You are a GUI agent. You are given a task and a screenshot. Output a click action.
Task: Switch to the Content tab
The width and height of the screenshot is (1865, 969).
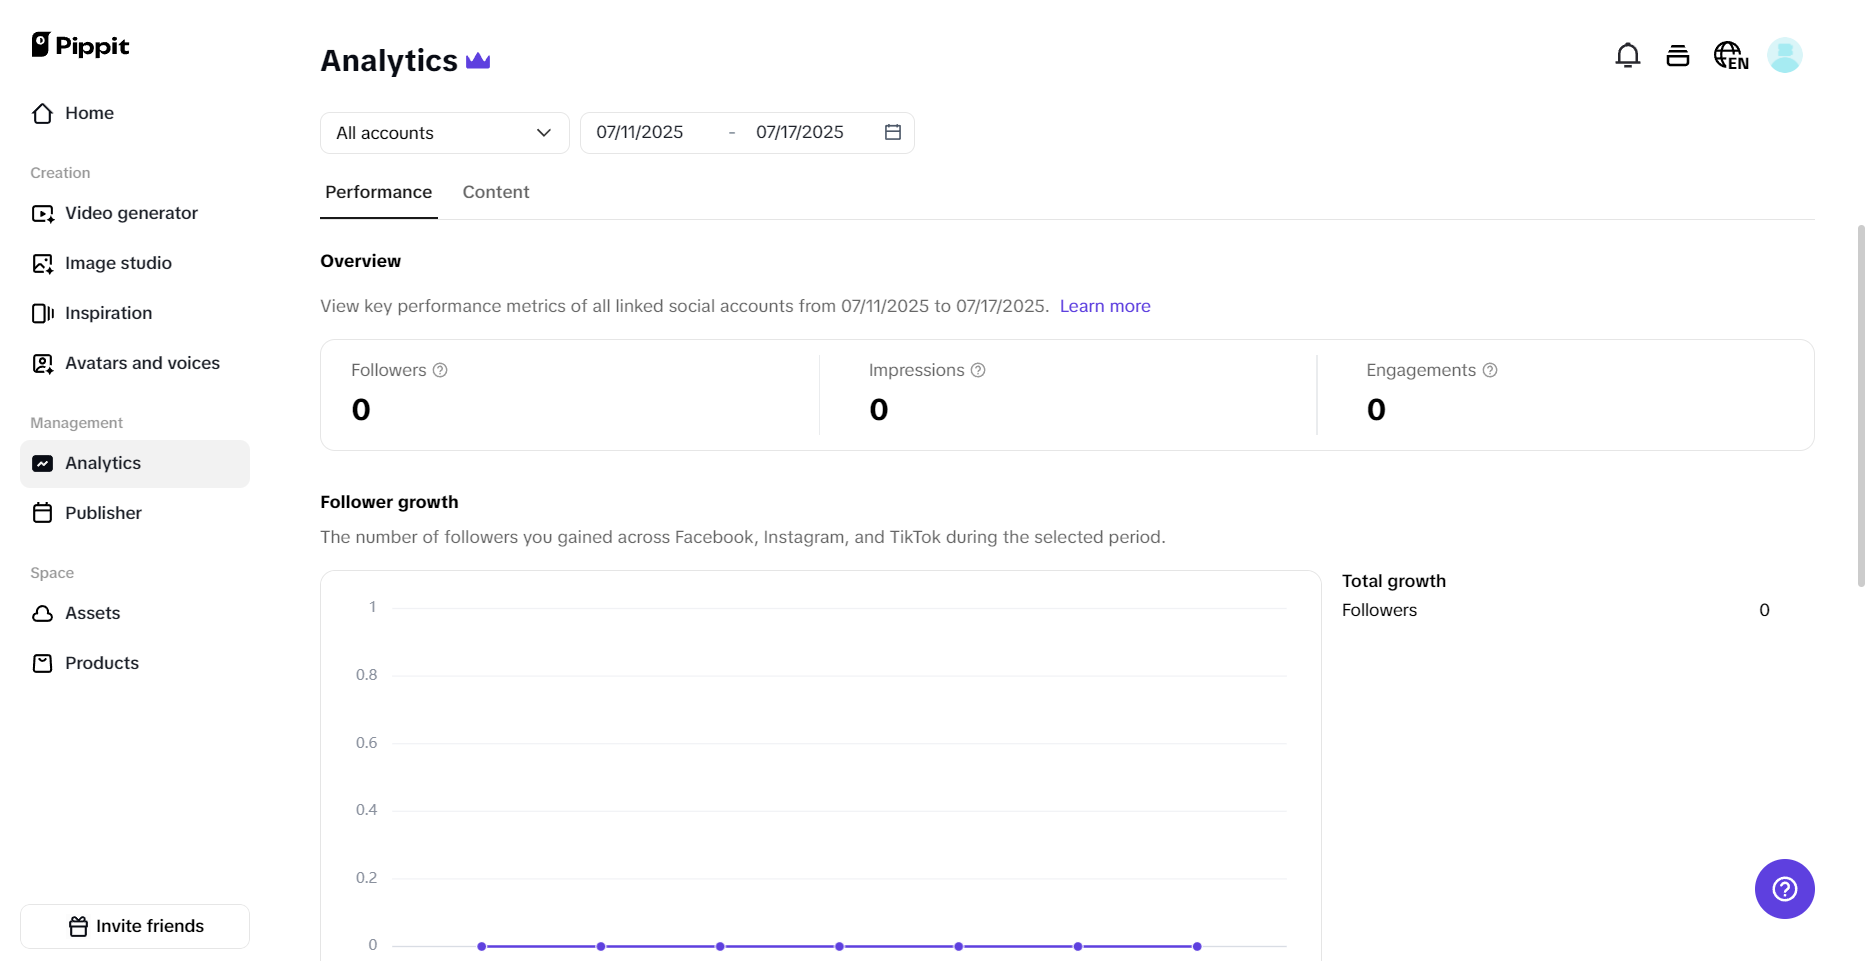pyautogui.click(x=495, y=192)
